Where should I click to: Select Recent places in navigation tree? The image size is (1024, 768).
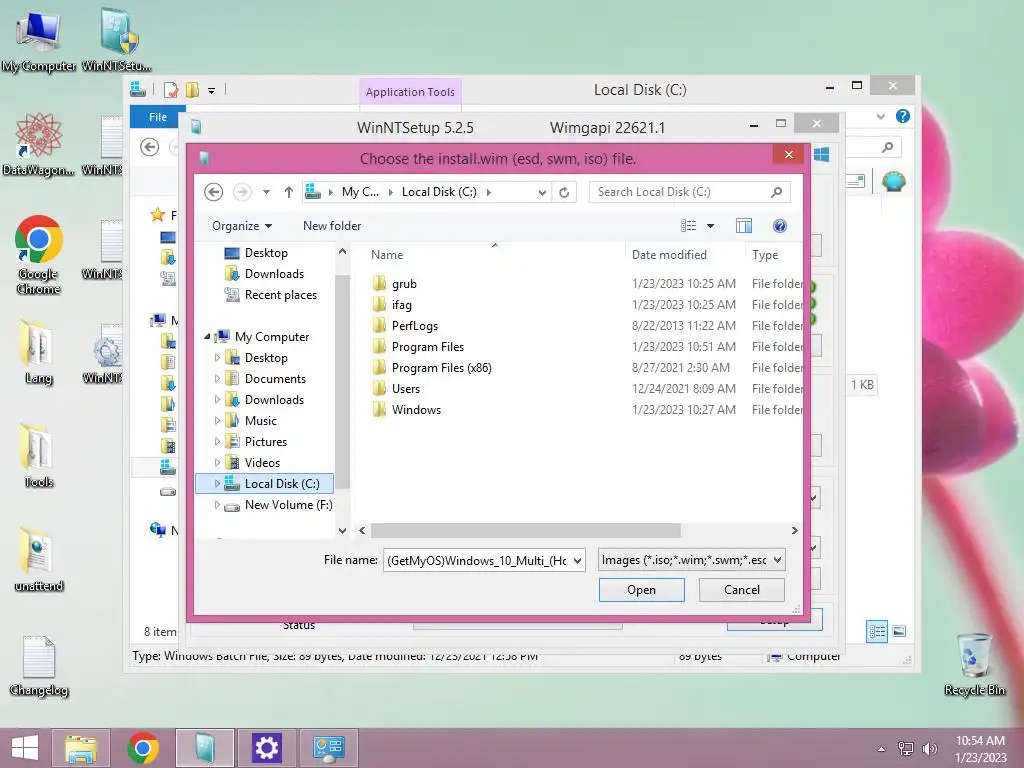(x=281, y=295)
